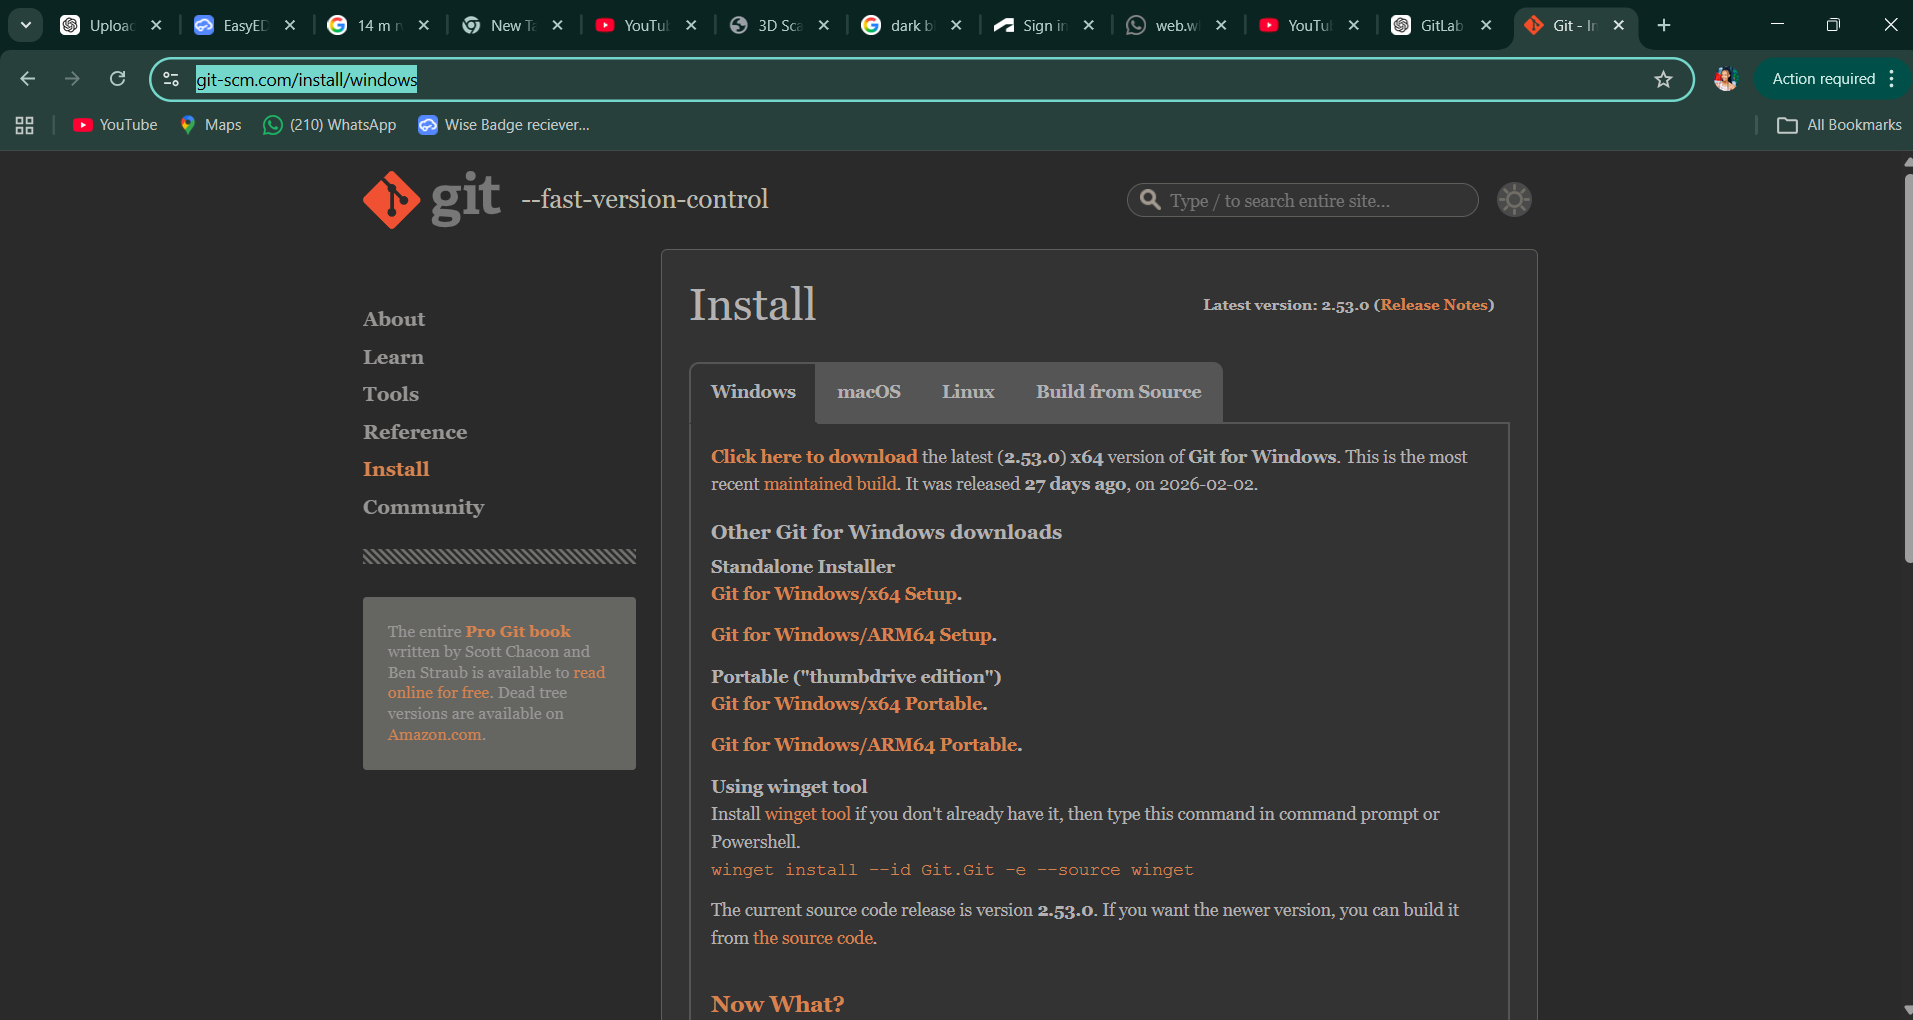This screenshot has width=1913, height=1020.
Task: Toggle the dark/light theme sun icon
Action: [x=1514, y=200]
